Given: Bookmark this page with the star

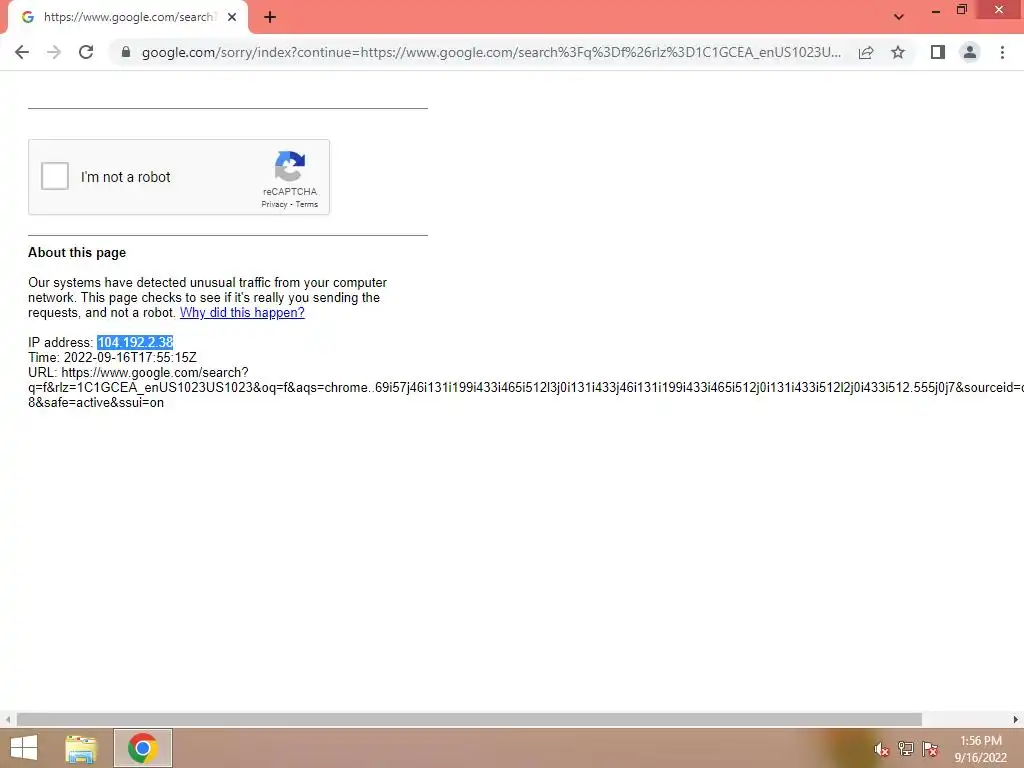Looking at the screenshot, I should (898, 52).
